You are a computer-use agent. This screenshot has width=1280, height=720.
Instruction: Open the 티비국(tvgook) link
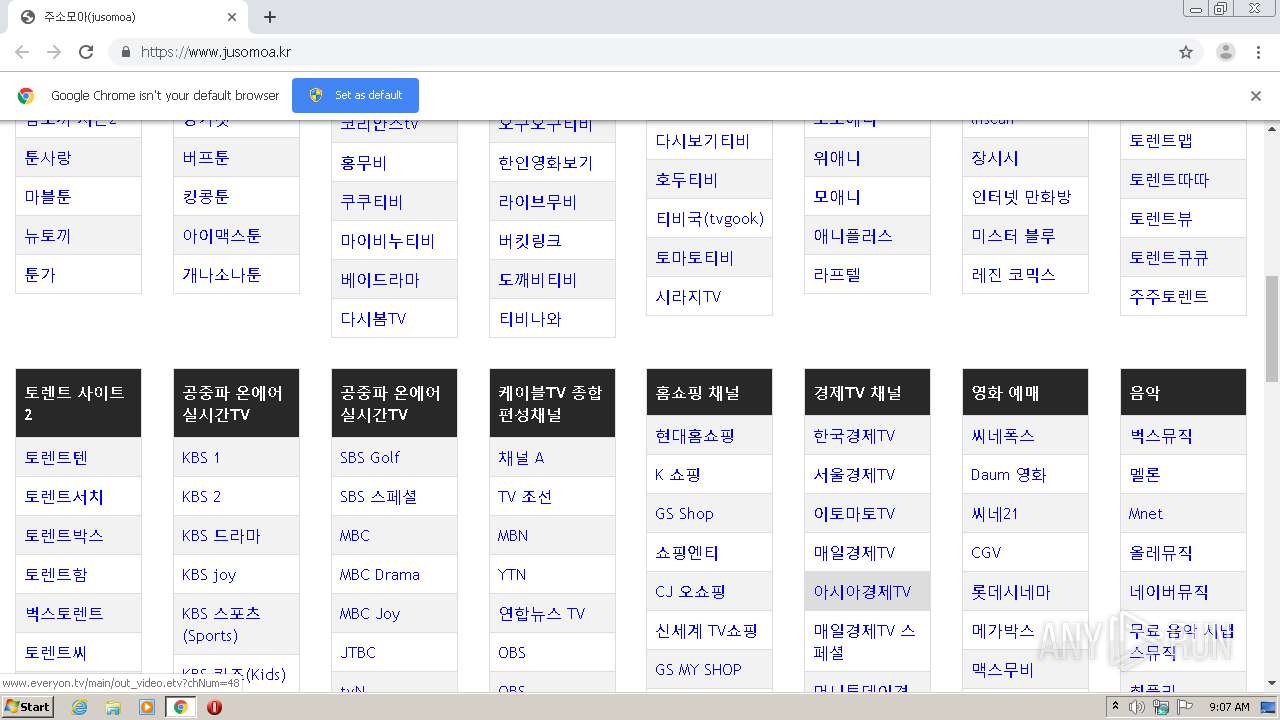coord(710,218)
